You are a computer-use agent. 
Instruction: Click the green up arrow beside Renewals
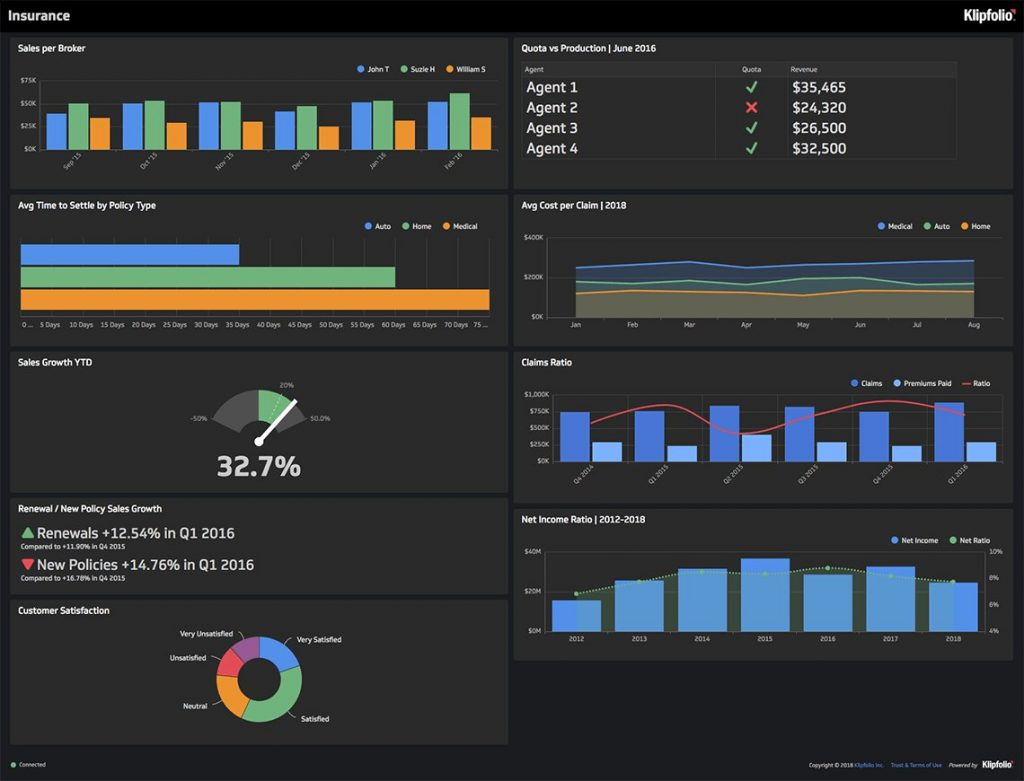click(x=27, y=533)
